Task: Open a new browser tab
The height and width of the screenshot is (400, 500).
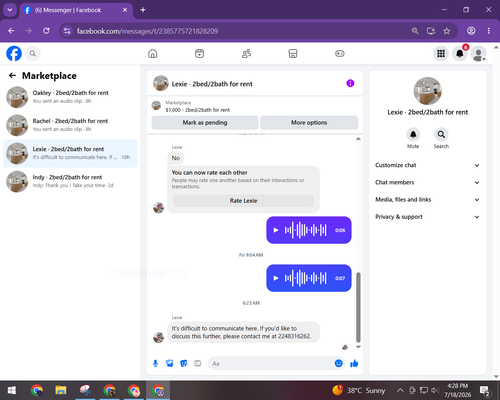Action: (143, 10)
